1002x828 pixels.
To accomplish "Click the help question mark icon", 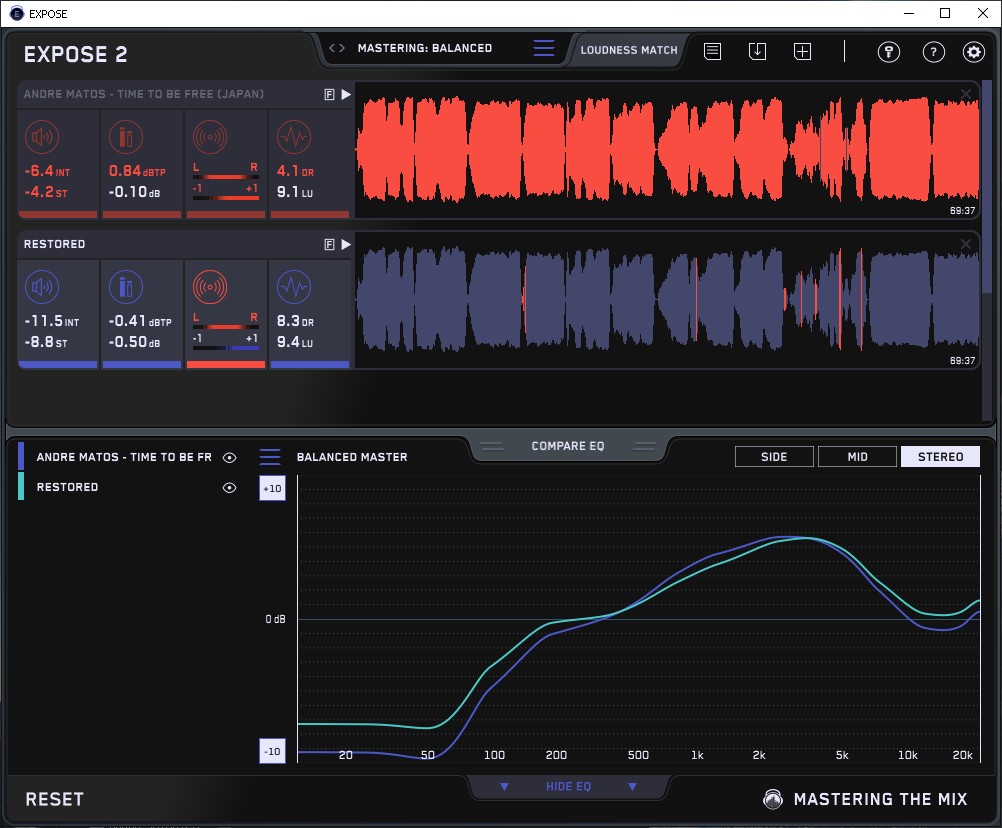I will pyautogui.click(x=933, y=52).
